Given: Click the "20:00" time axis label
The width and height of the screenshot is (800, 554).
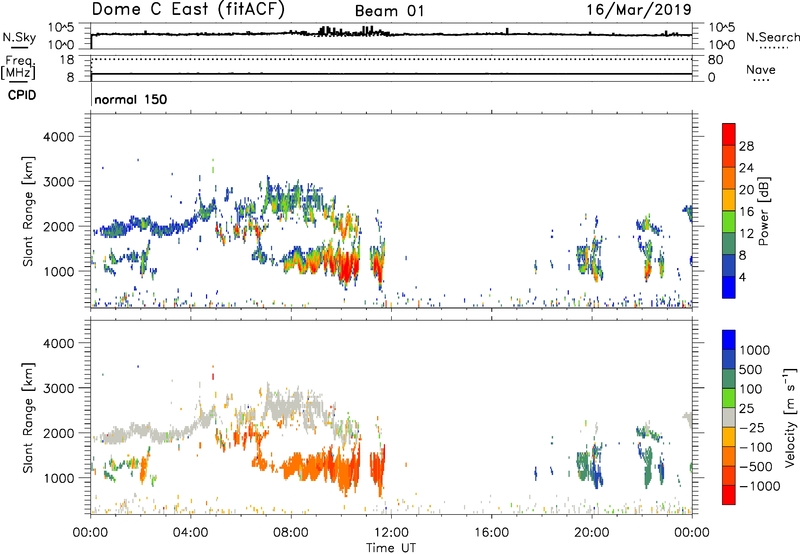Looking at the screenshot, I should pos(591,533).
